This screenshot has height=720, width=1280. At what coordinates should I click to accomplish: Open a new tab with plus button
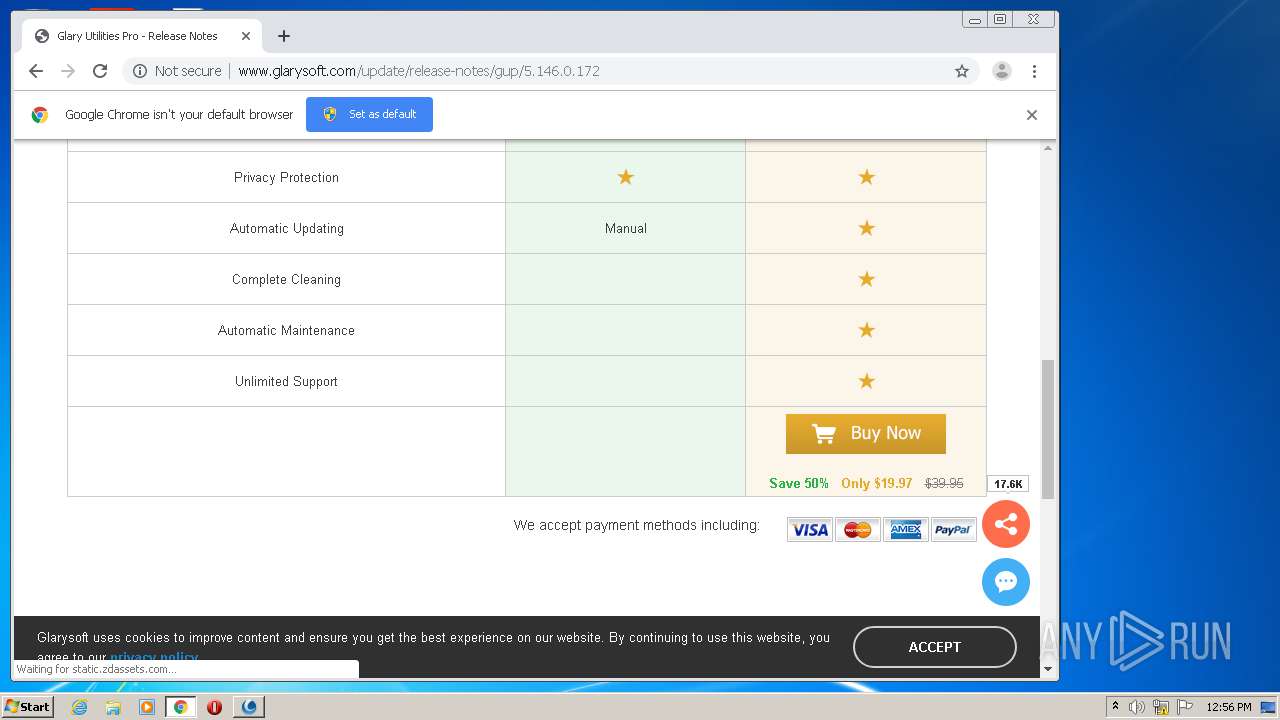(284, 36)
